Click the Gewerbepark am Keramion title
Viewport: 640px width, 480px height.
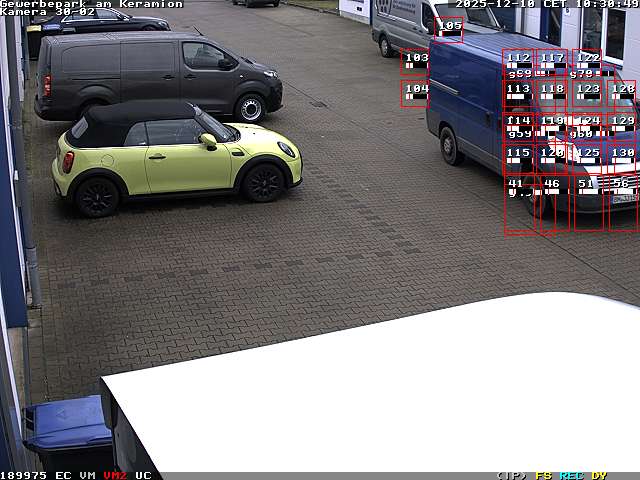pyautogui.click(x=91, y=4)
